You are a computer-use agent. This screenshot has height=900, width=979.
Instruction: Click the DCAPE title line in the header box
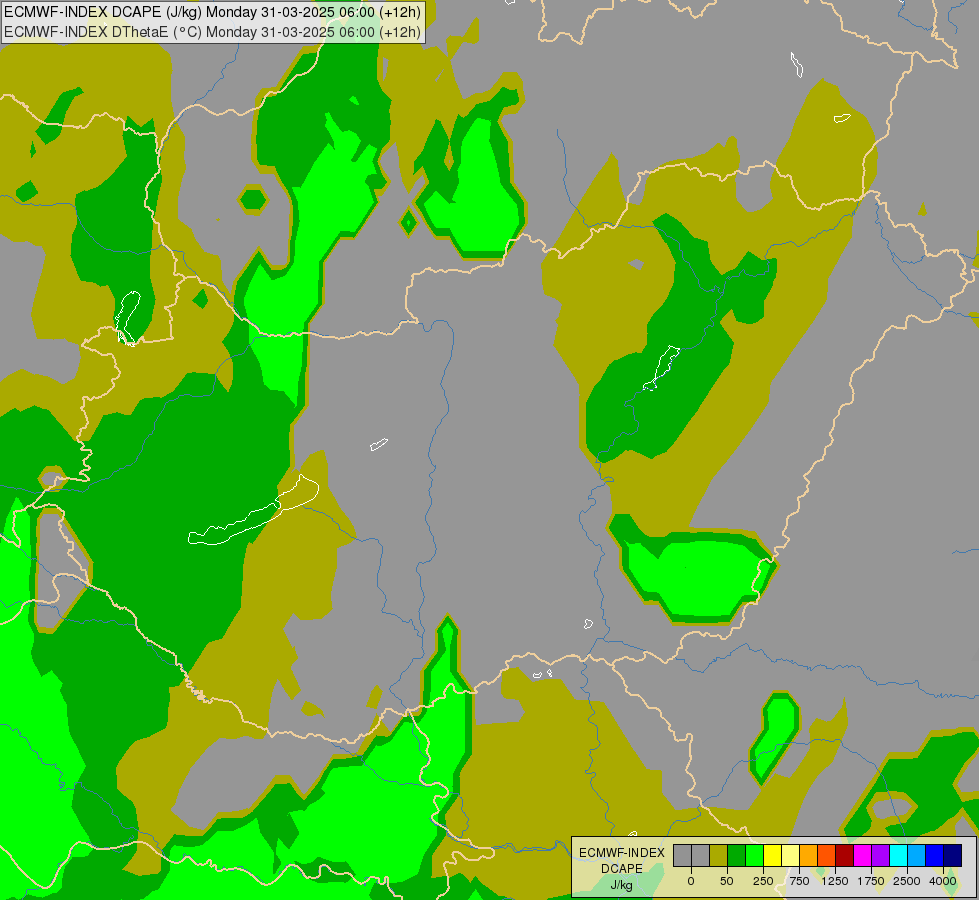point(212,12)
